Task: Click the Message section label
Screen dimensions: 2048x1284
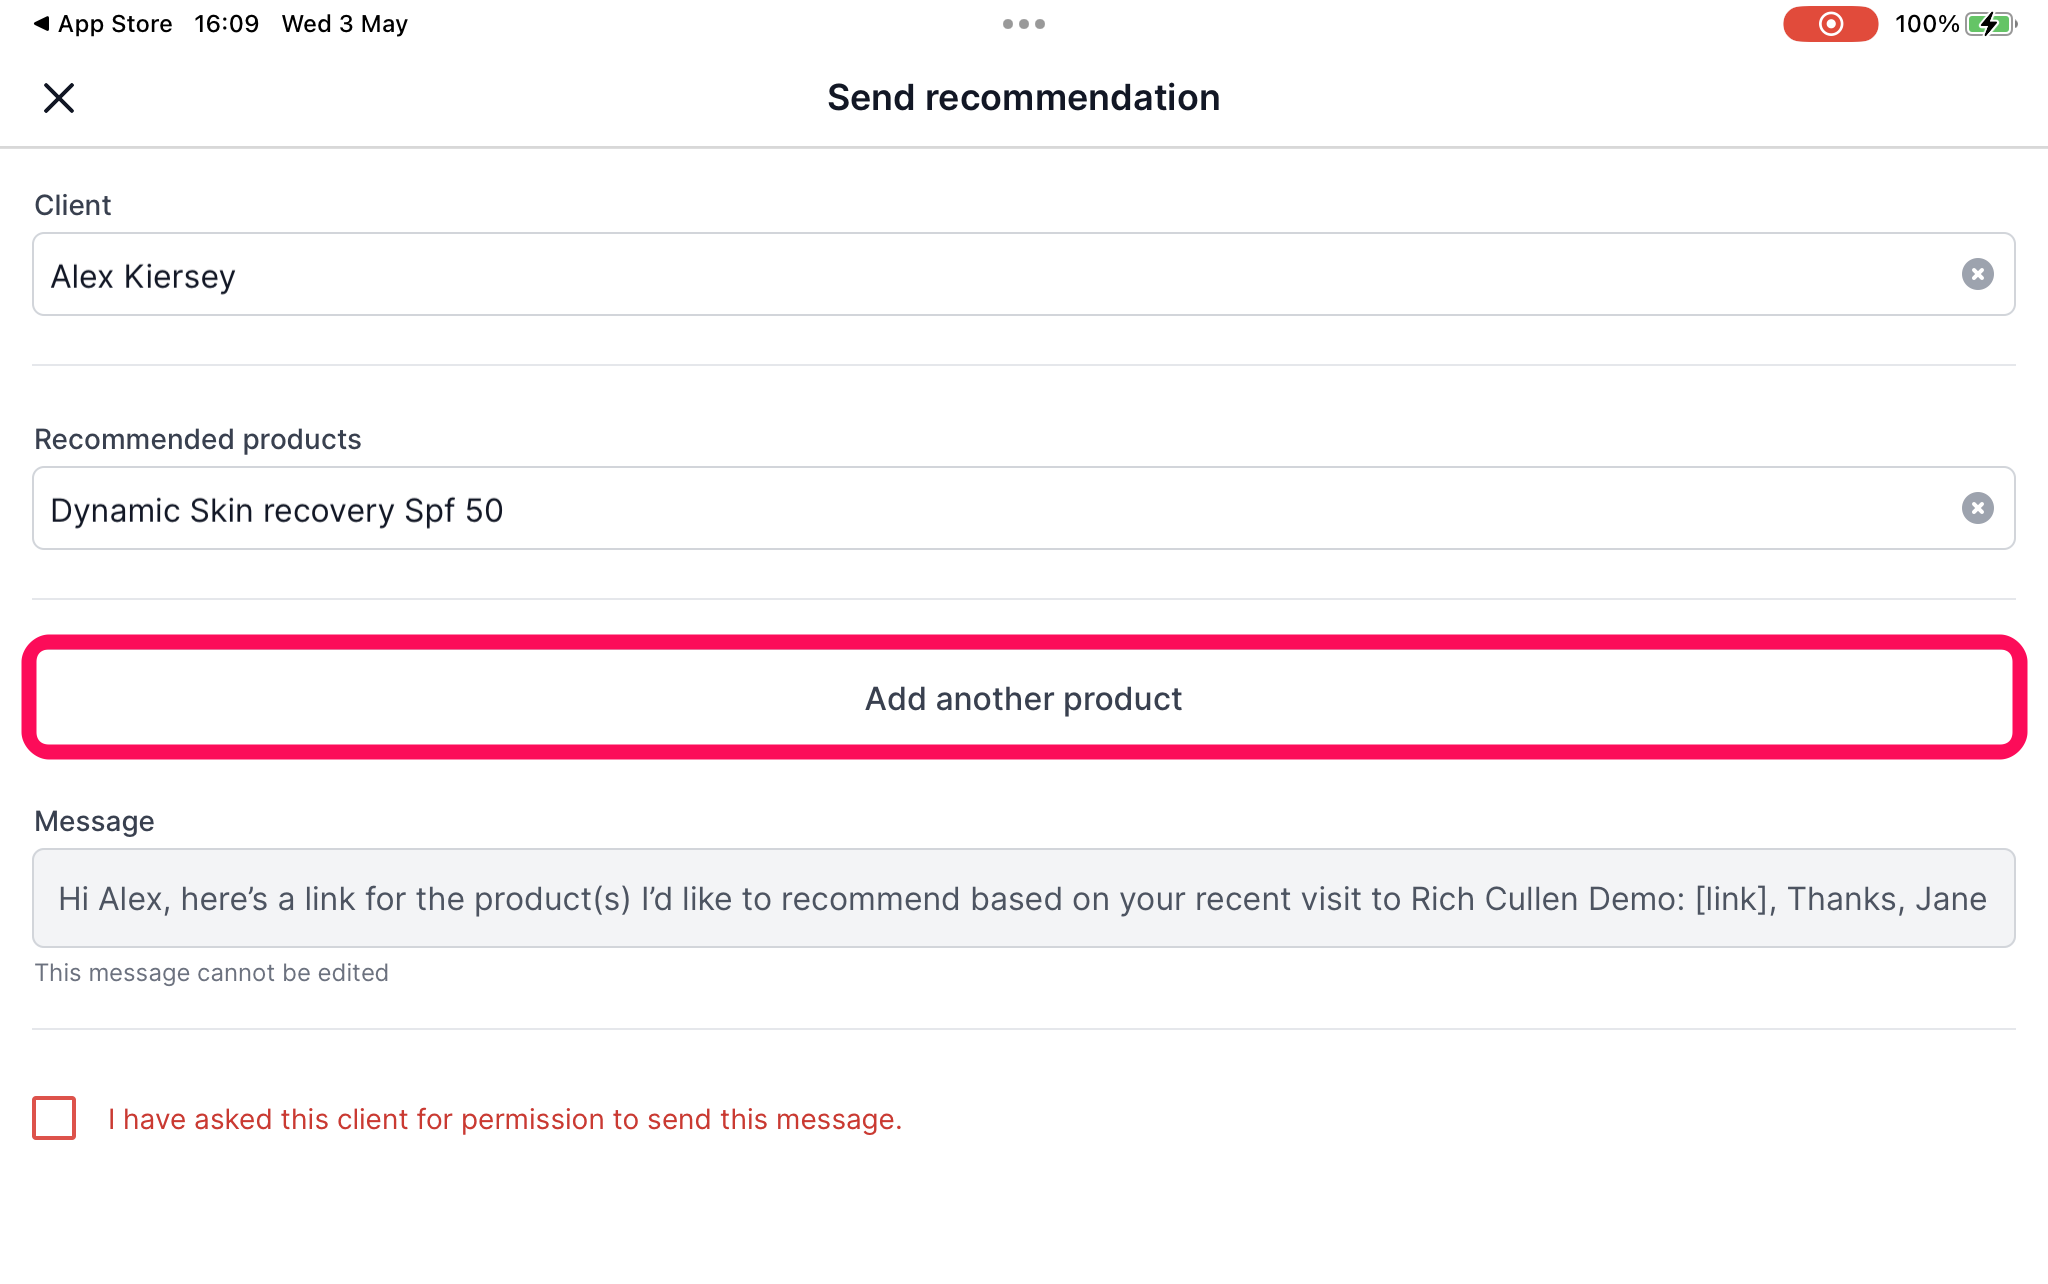Action: point(95,821)
